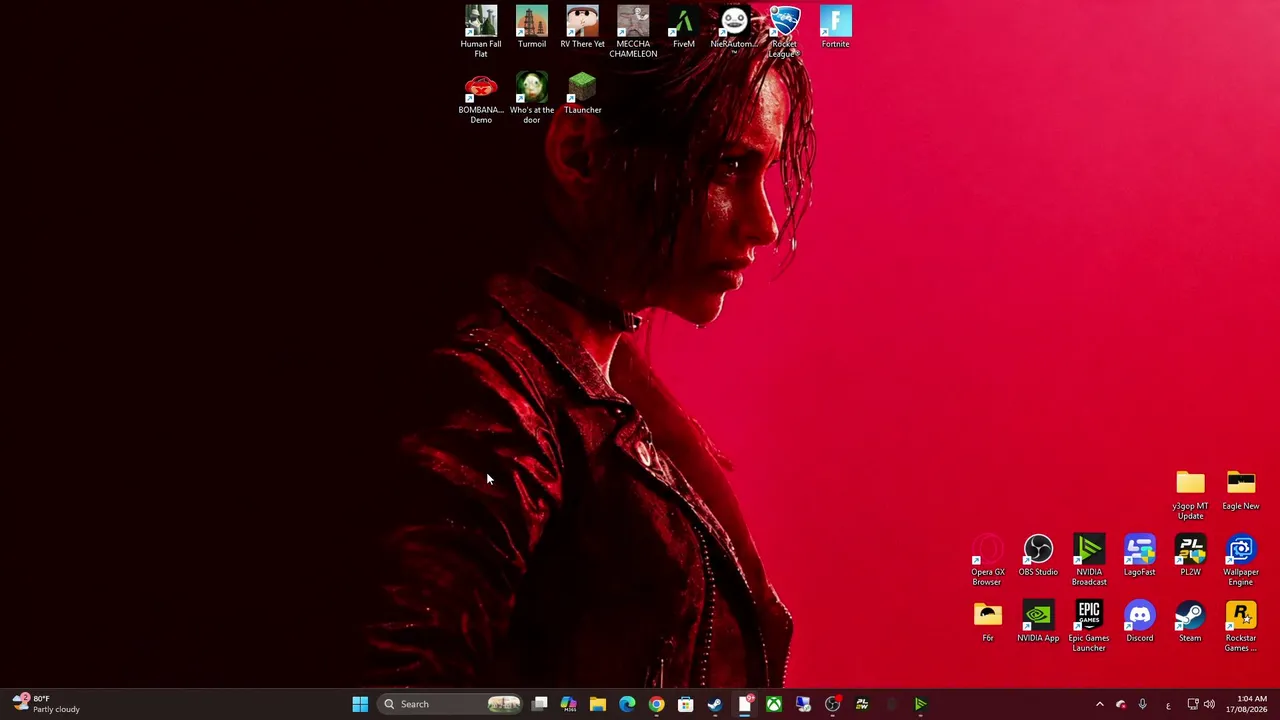1280x720 pixels.
Task: Click the microphone icon in the system tray
Action: tap(1143, 704)
